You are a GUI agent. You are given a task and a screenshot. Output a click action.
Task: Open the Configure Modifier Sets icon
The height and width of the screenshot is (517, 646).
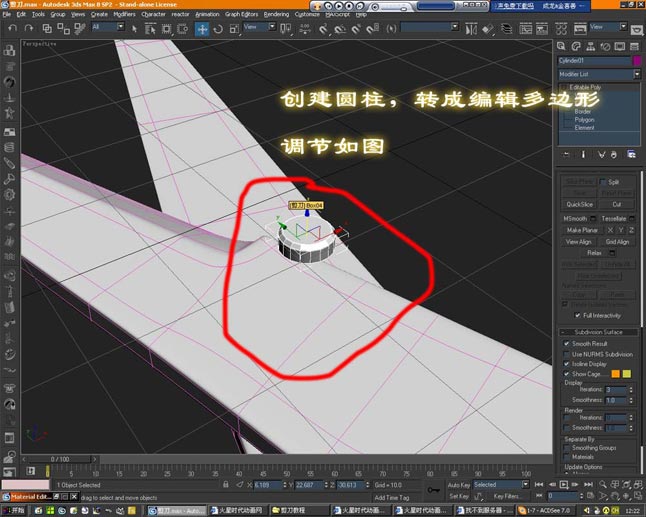[x=631, y=154]
